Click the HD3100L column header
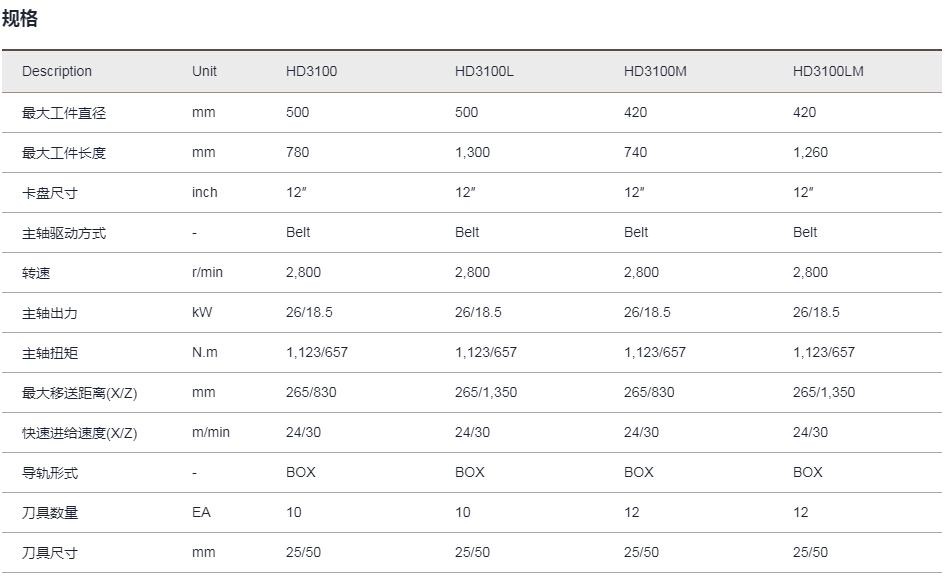The image size is (947, 578). tap(484, 71)
